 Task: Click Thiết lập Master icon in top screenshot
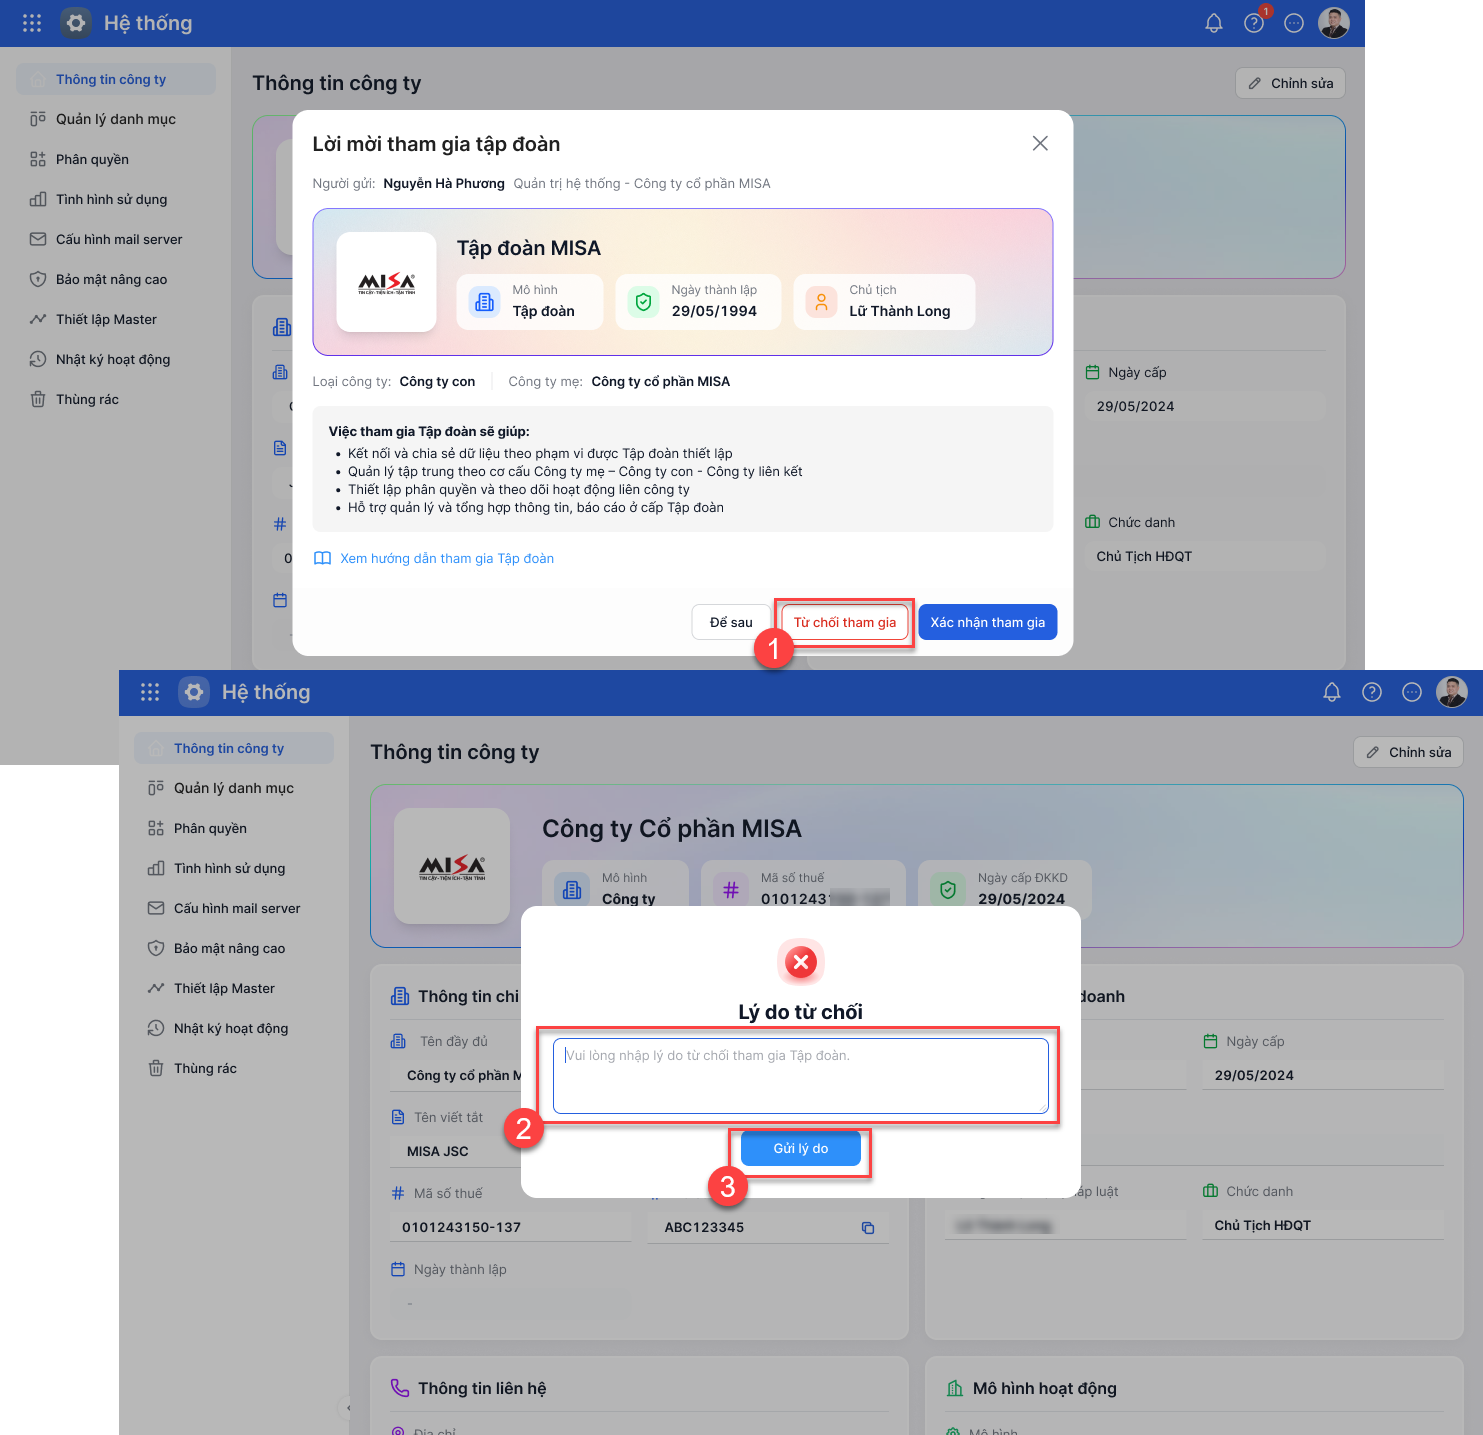(38, 319)
